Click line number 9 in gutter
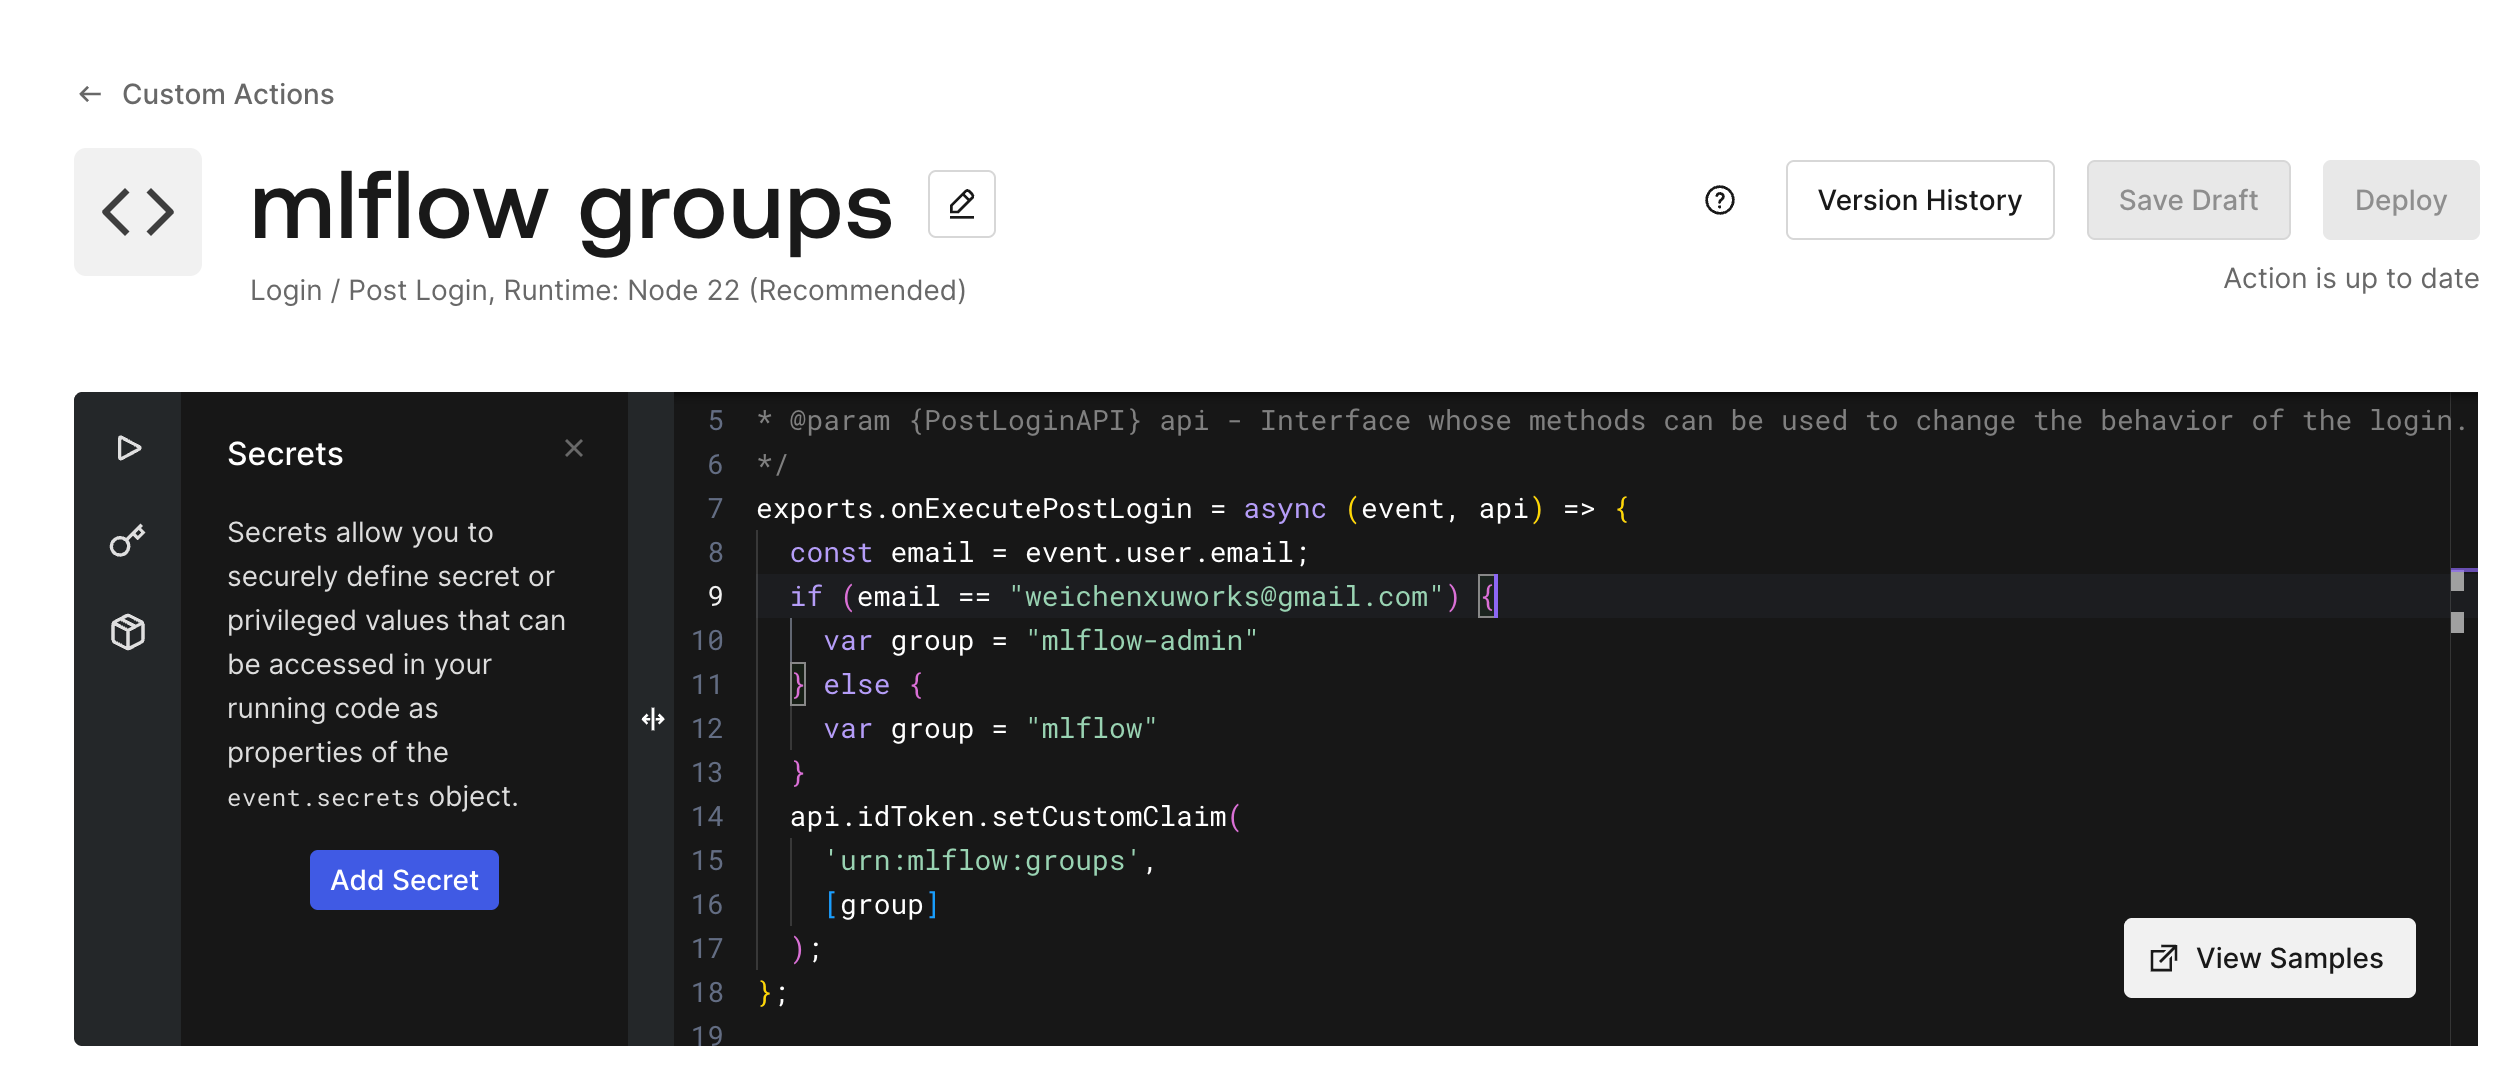The image size is (2504, 1090). pyautogui.click(x=715, y=597)
